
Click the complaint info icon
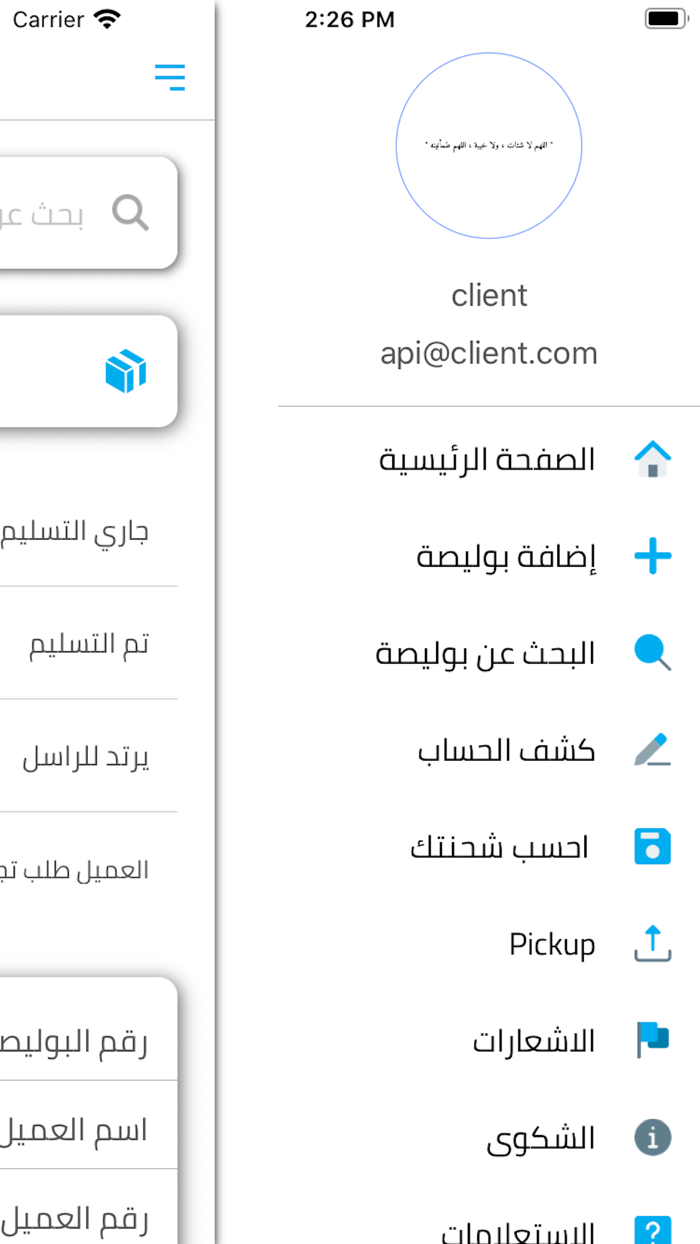652,1137
